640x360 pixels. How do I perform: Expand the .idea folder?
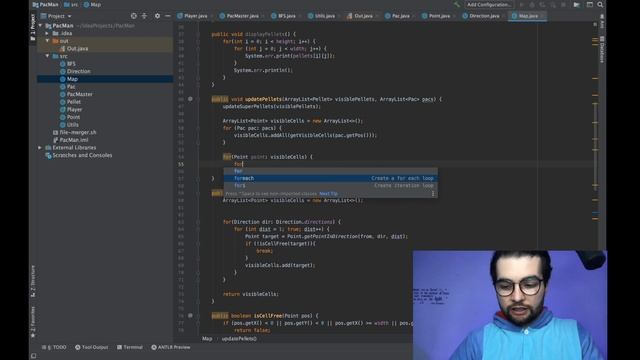coord(47,33)
